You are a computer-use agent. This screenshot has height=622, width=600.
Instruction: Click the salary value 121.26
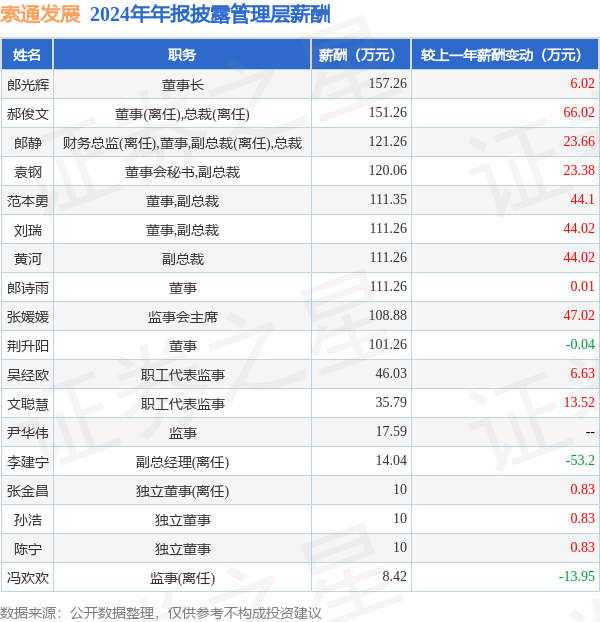[388, 141]
